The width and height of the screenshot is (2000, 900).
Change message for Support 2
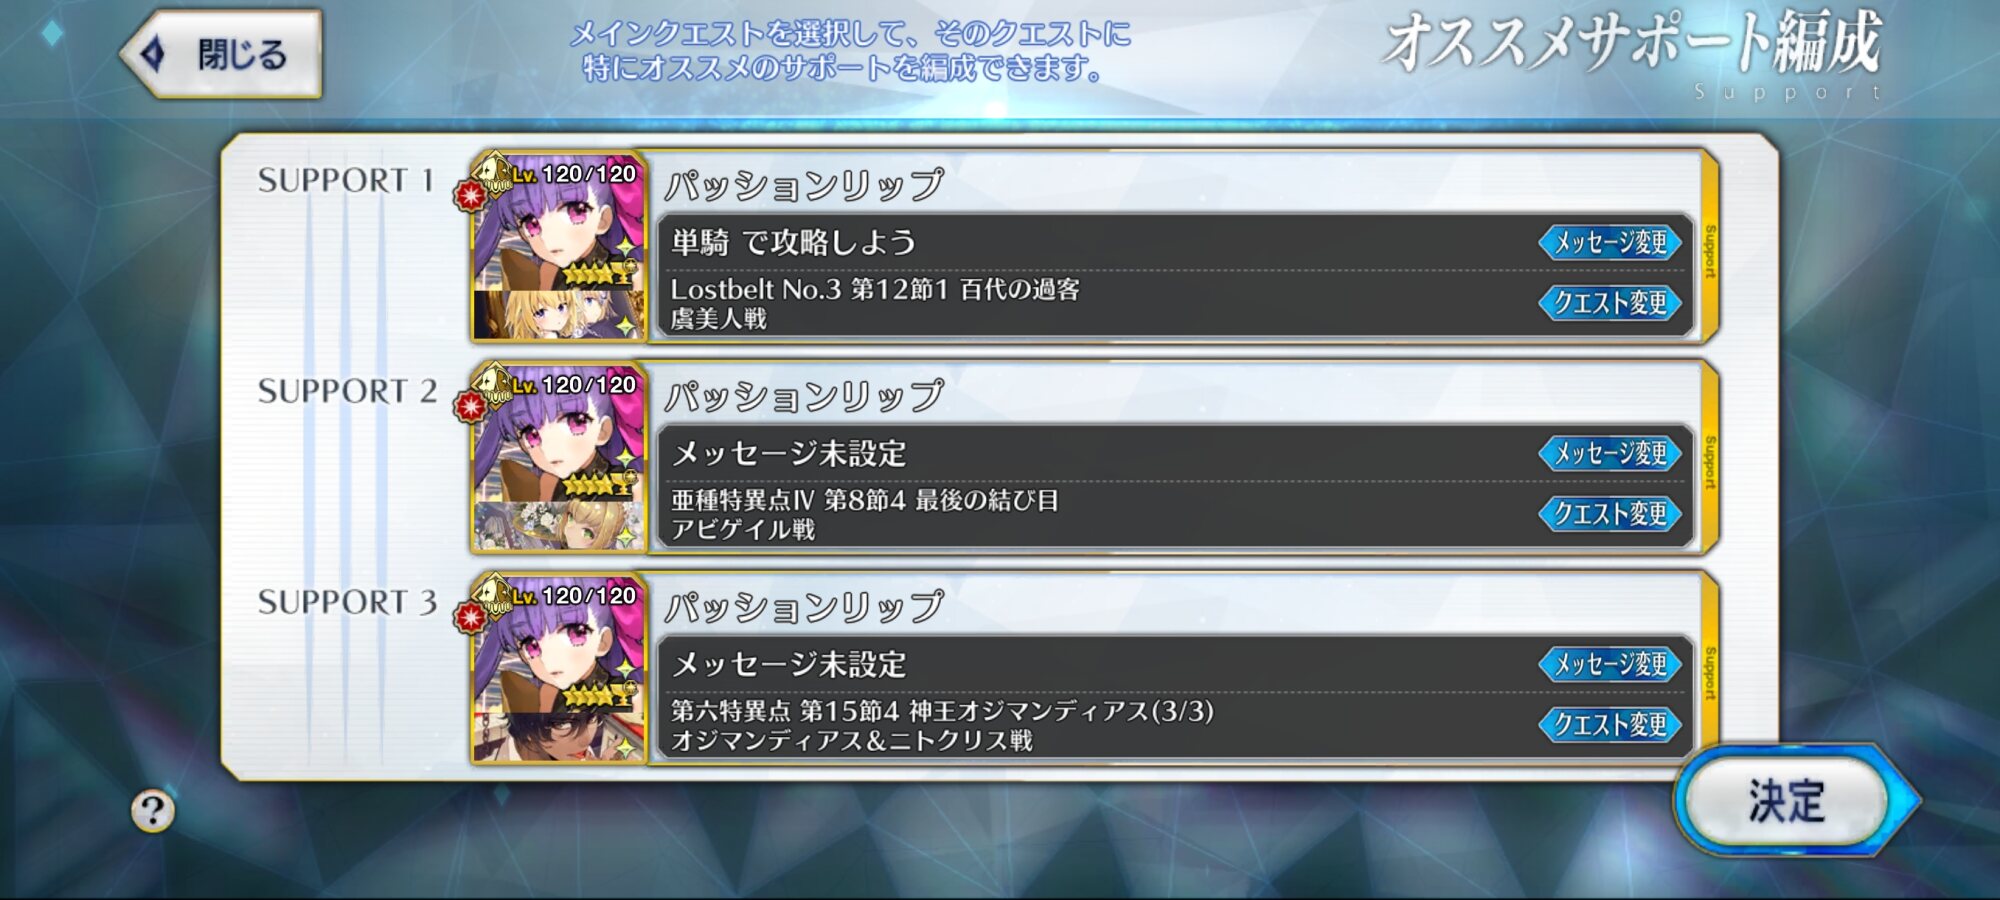coord(1610,453)
